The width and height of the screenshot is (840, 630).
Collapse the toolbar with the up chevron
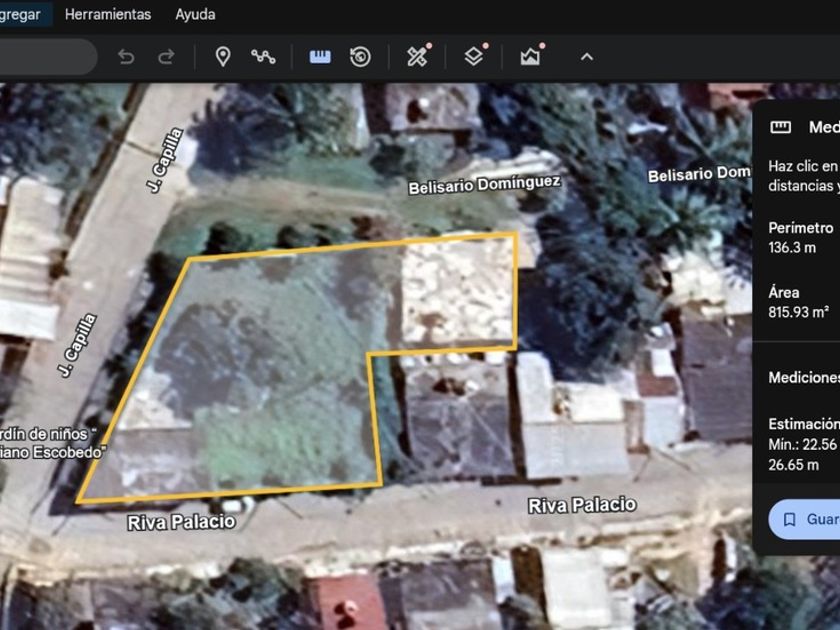[587, 57]
